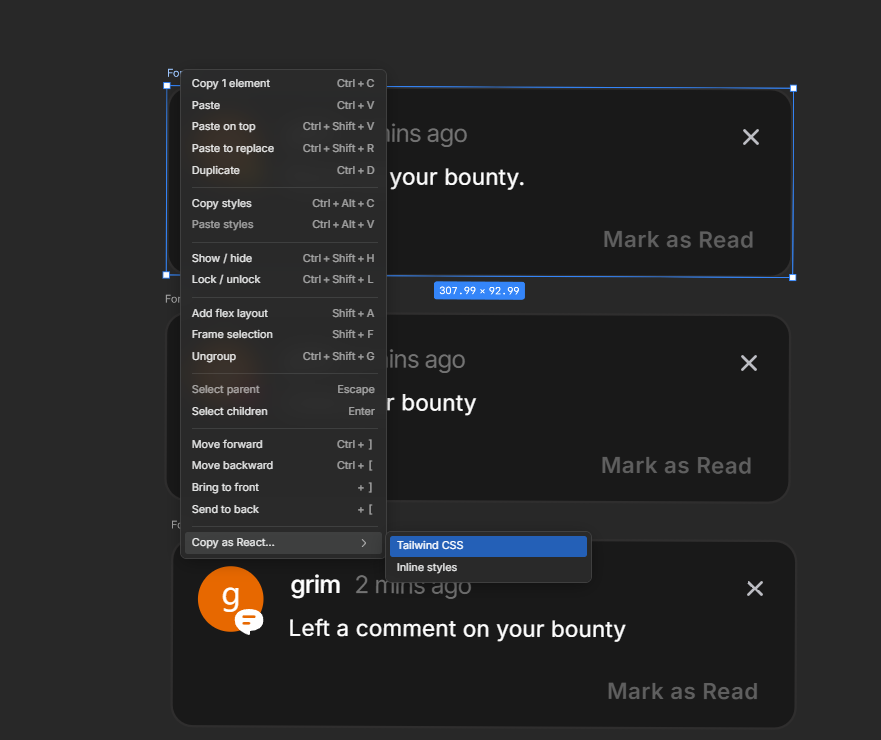Select Ungroup in the context menu
The height and width of the screenshot is (740, 881).
pos(283,356)
